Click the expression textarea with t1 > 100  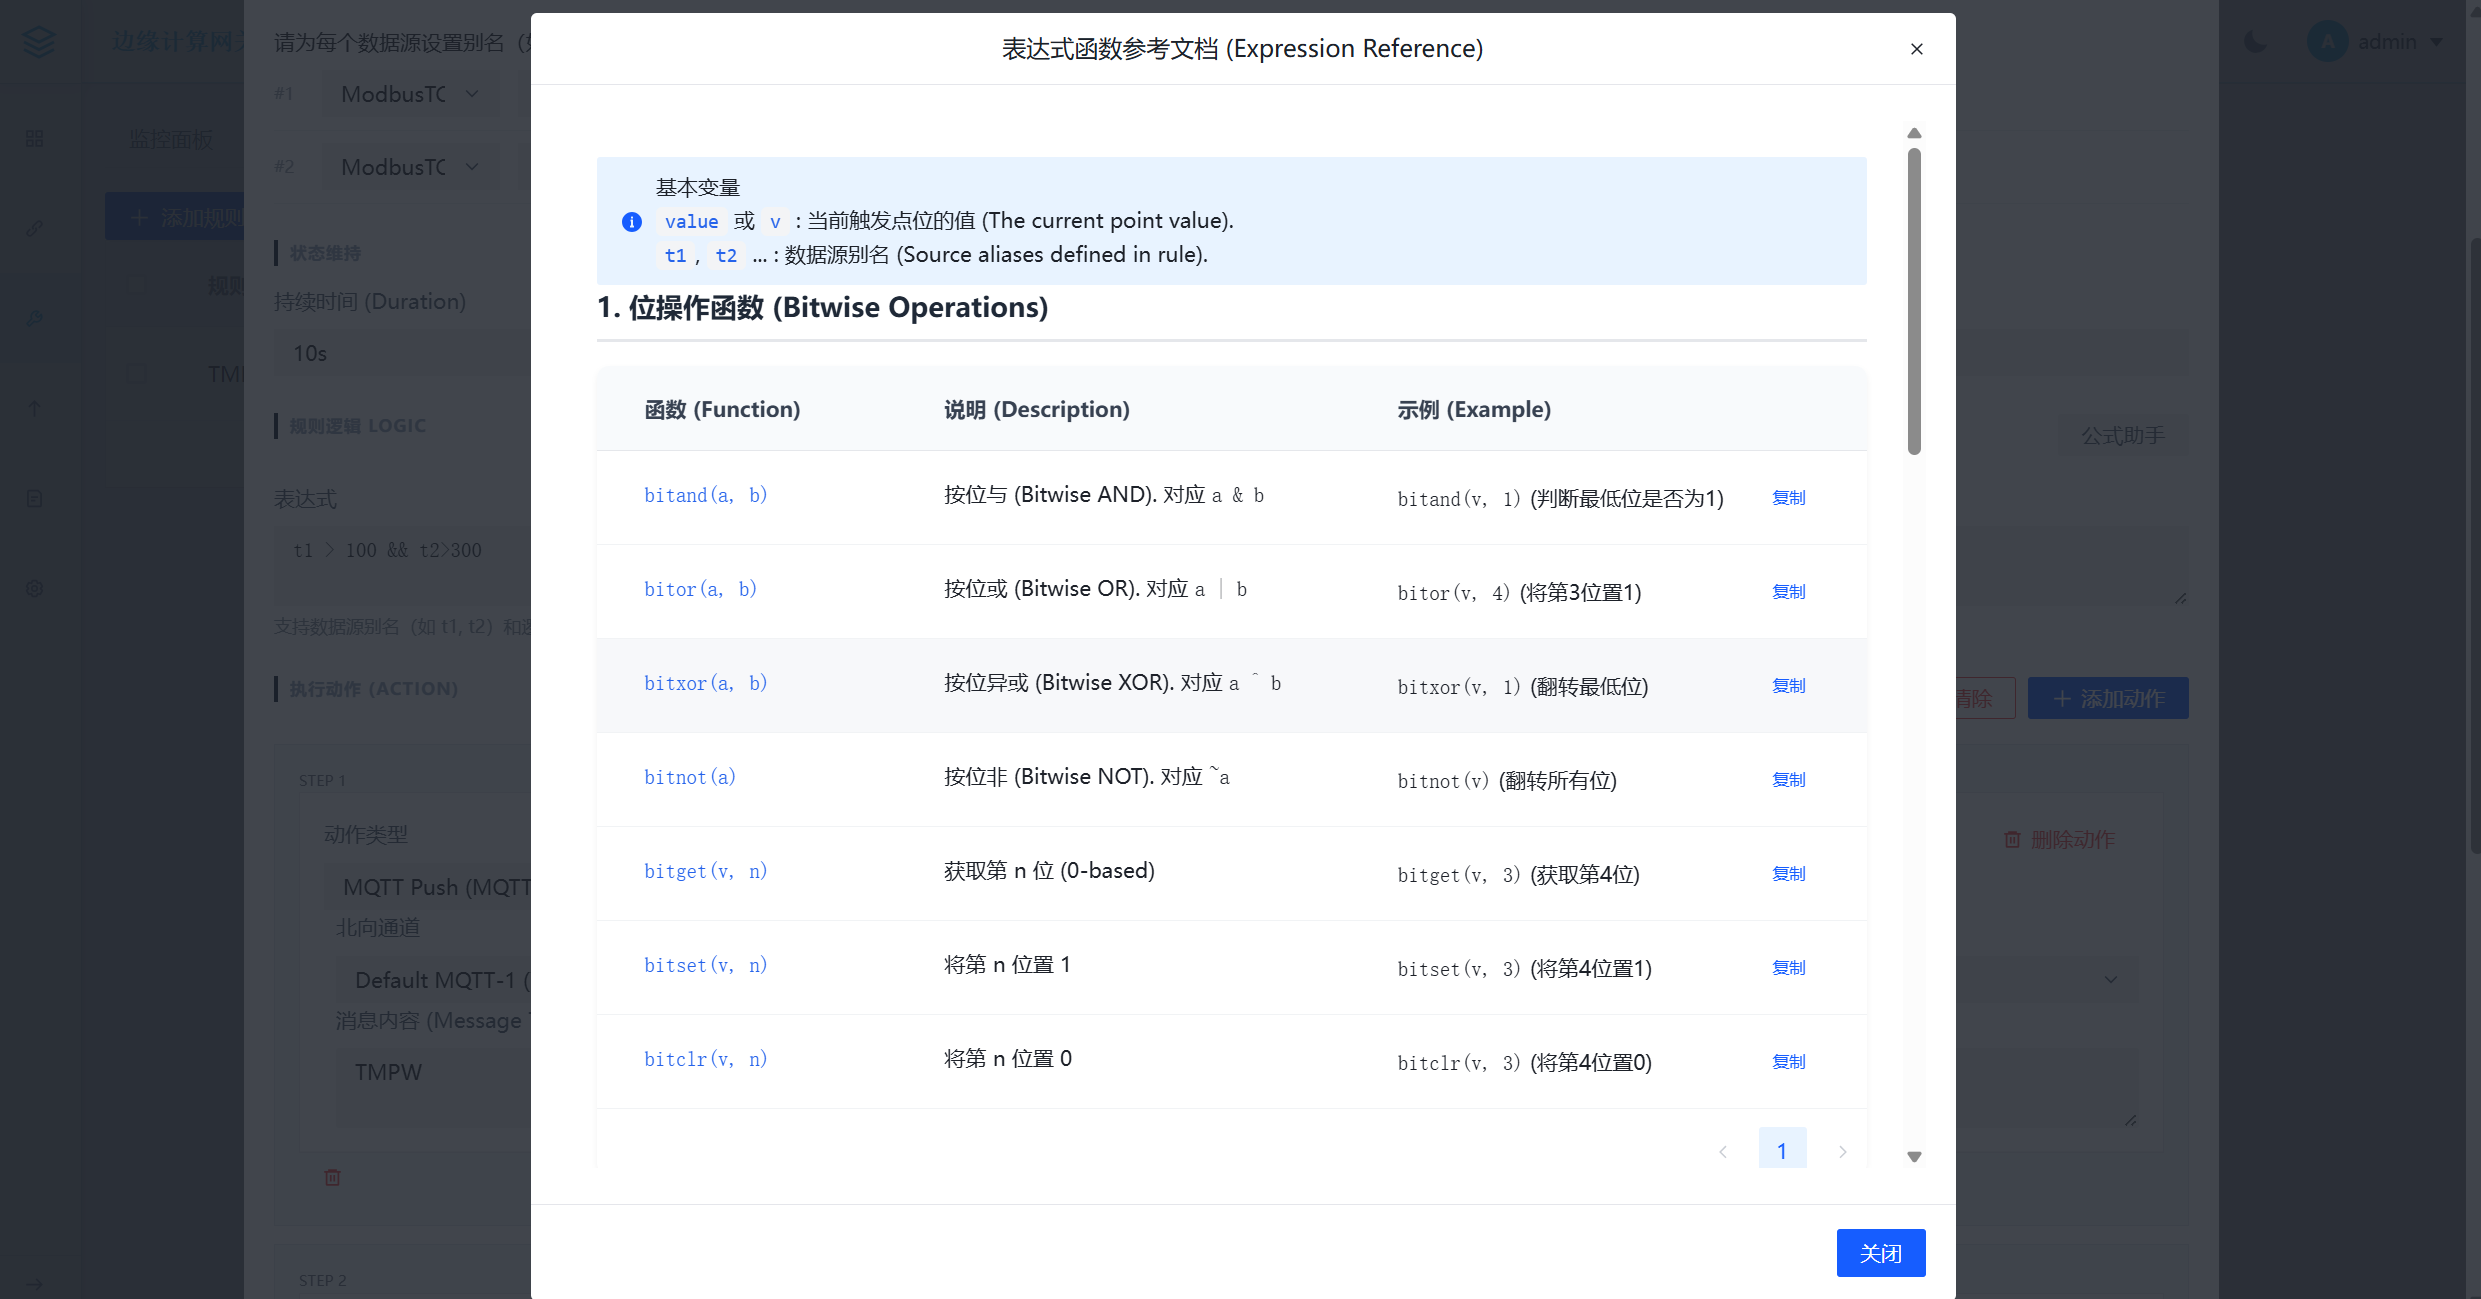pyautogui.click(x=403, y=565)
